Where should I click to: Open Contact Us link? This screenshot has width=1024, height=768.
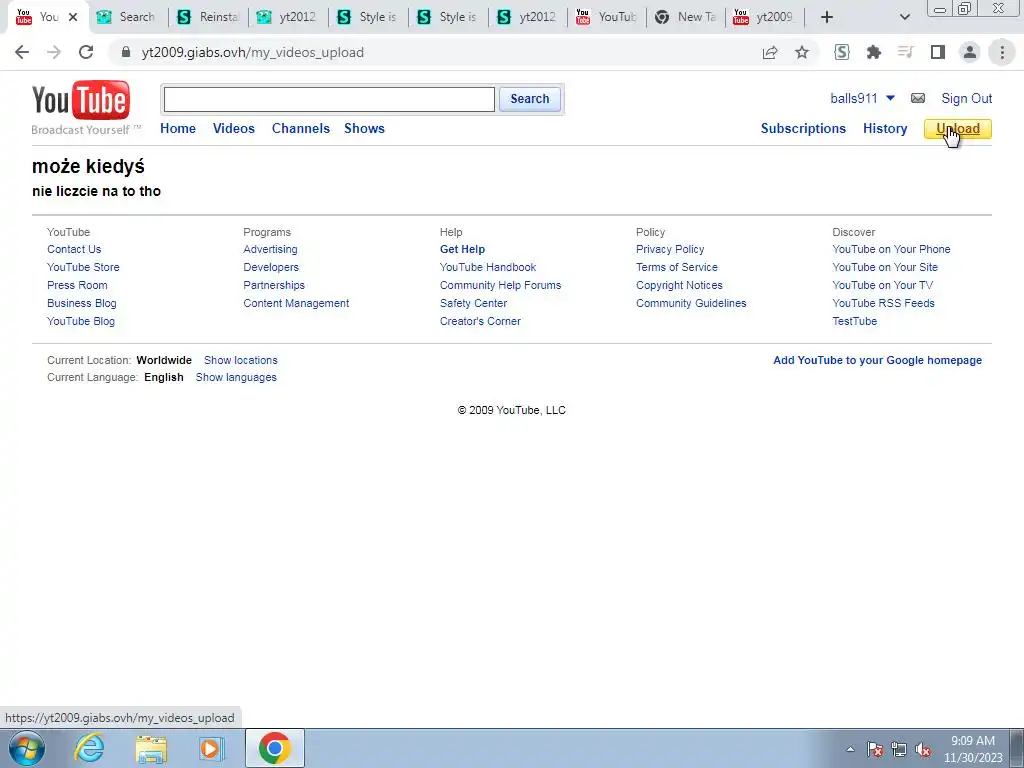pos(74,249)
